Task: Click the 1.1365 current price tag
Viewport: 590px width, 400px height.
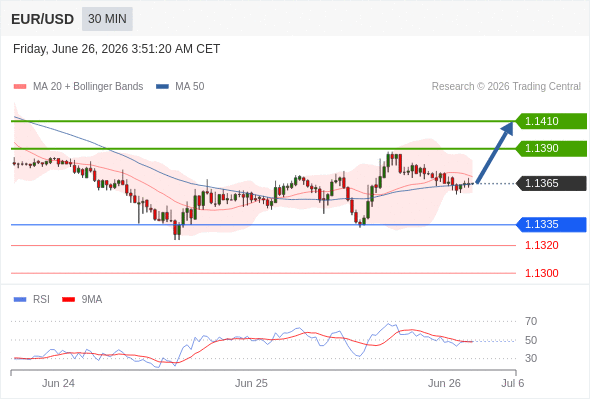Action: click(x=551, y=183)
